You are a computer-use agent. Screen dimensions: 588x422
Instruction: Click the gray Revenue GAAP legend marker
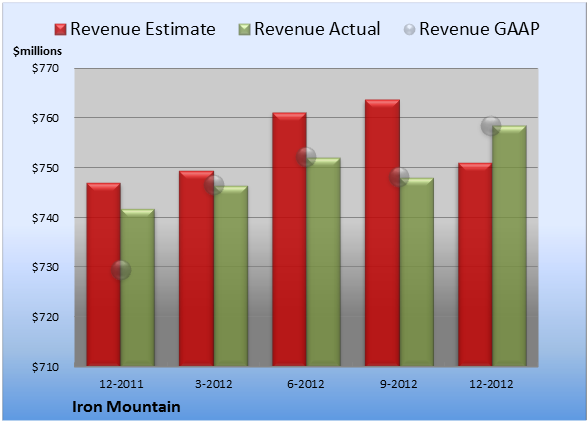click(x=409, y=29)
